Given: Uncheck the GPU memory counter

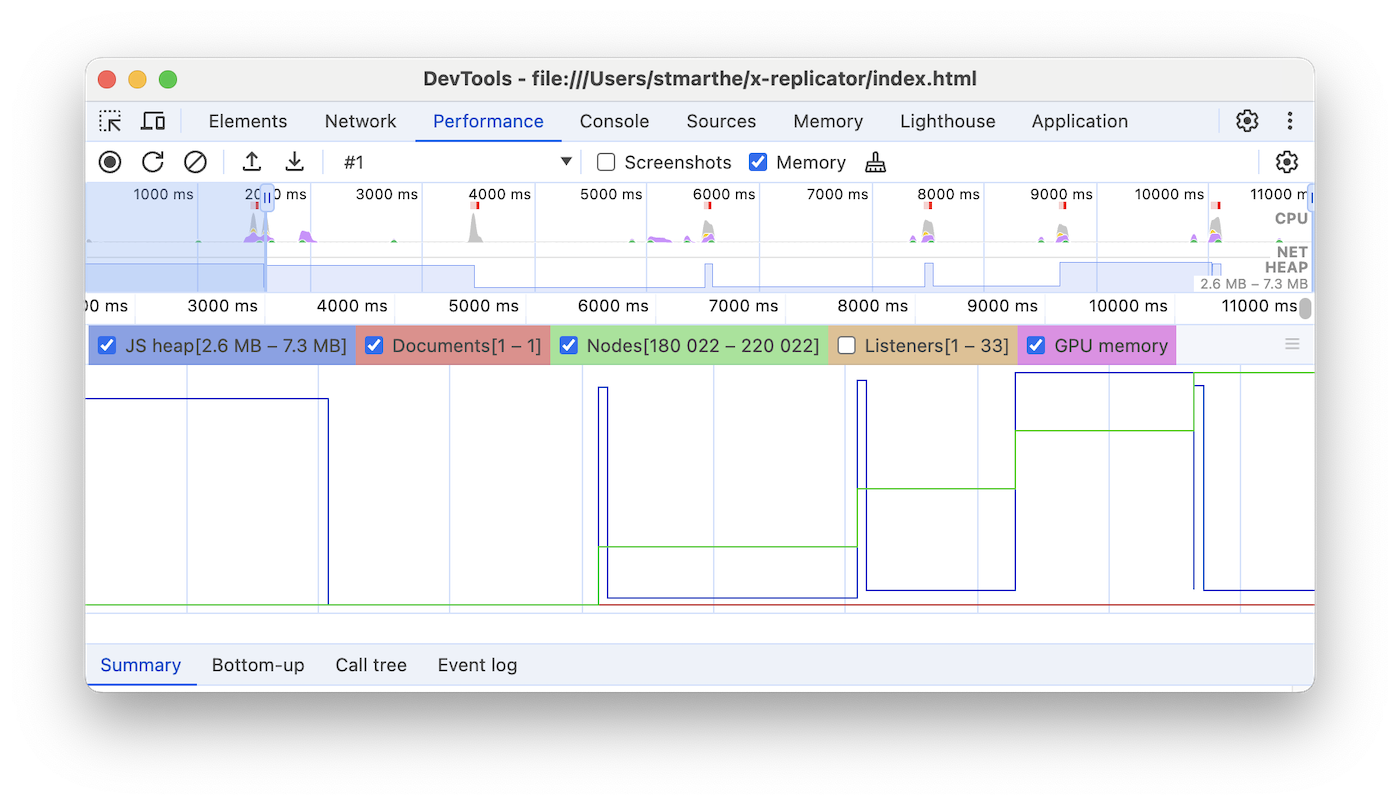Looking at the screenshot, I should pyautogui.click(x=1036, y=345).
